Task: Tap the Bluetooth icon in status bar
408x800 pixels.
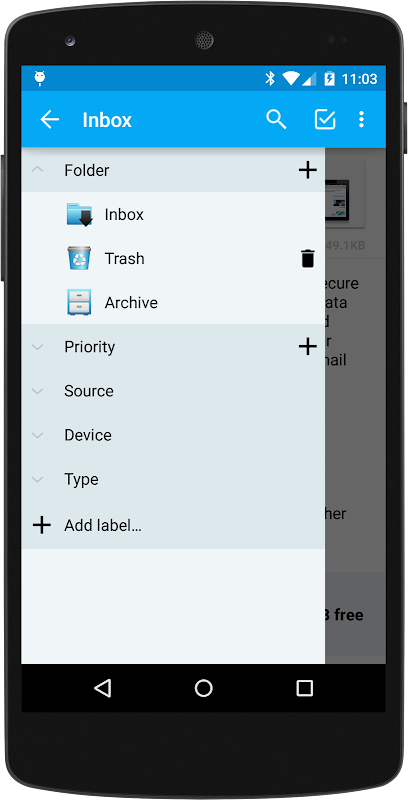Action: 270,78
